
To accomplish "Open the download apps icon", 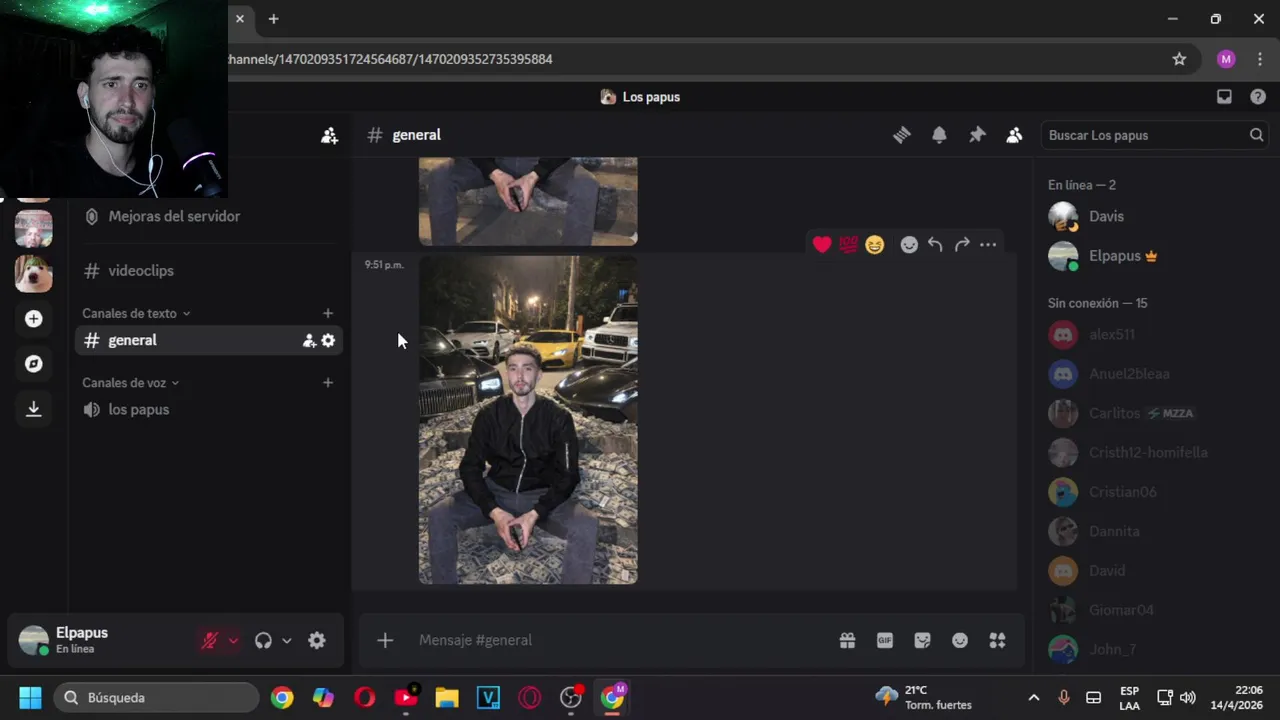I will (x=34, y=408).
